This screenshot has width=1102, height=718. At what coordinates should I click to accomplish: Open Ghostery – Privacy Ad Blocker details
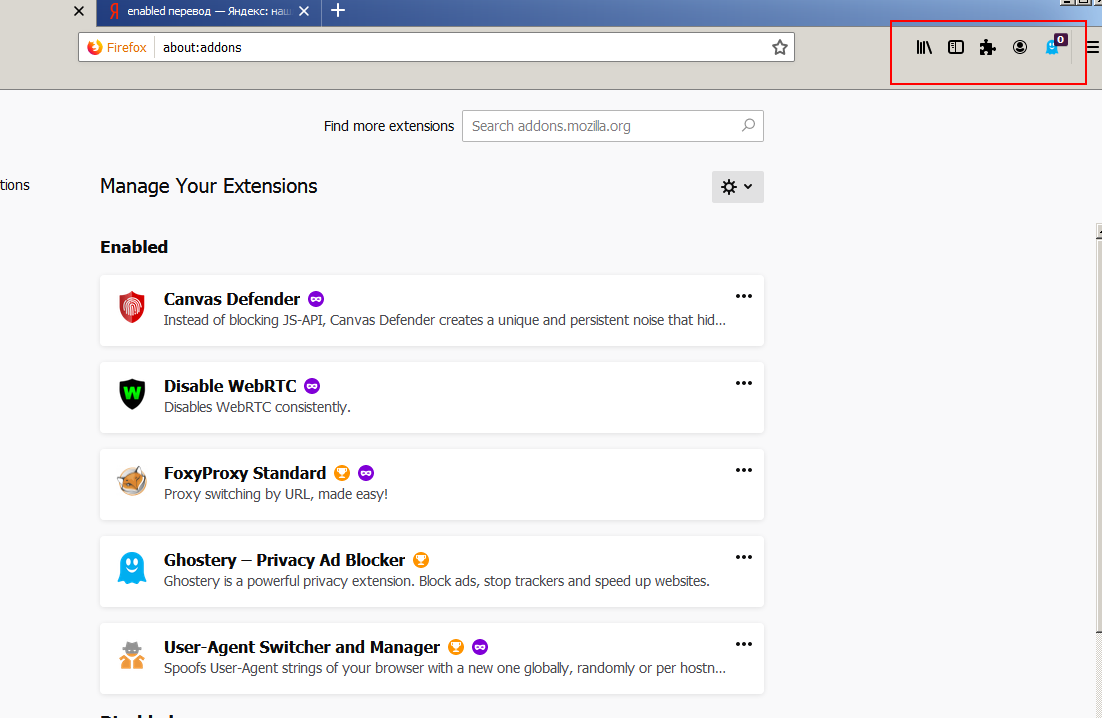pyautogui.click(x=432, y=572)
